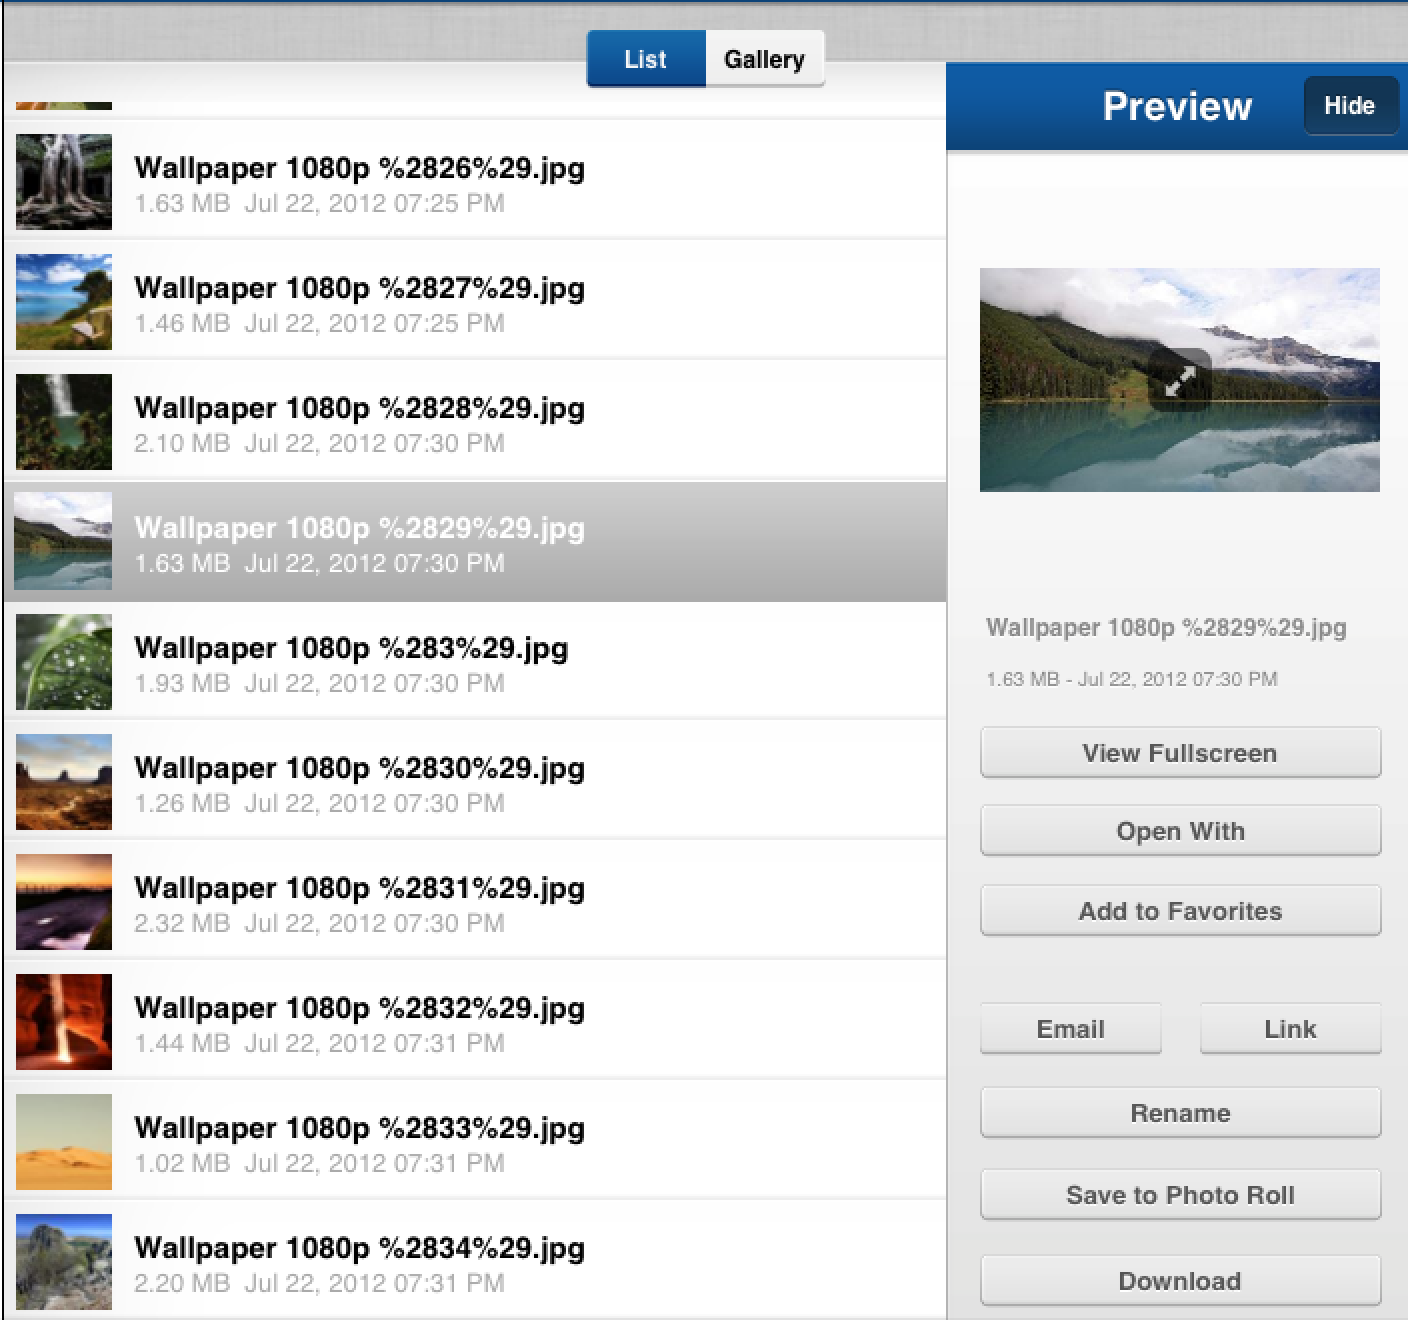Click the 1.44 MB Jul 22, 2012 07:31 PM details
This screenshot has height=1320, width=1408.
(320, 1043)
